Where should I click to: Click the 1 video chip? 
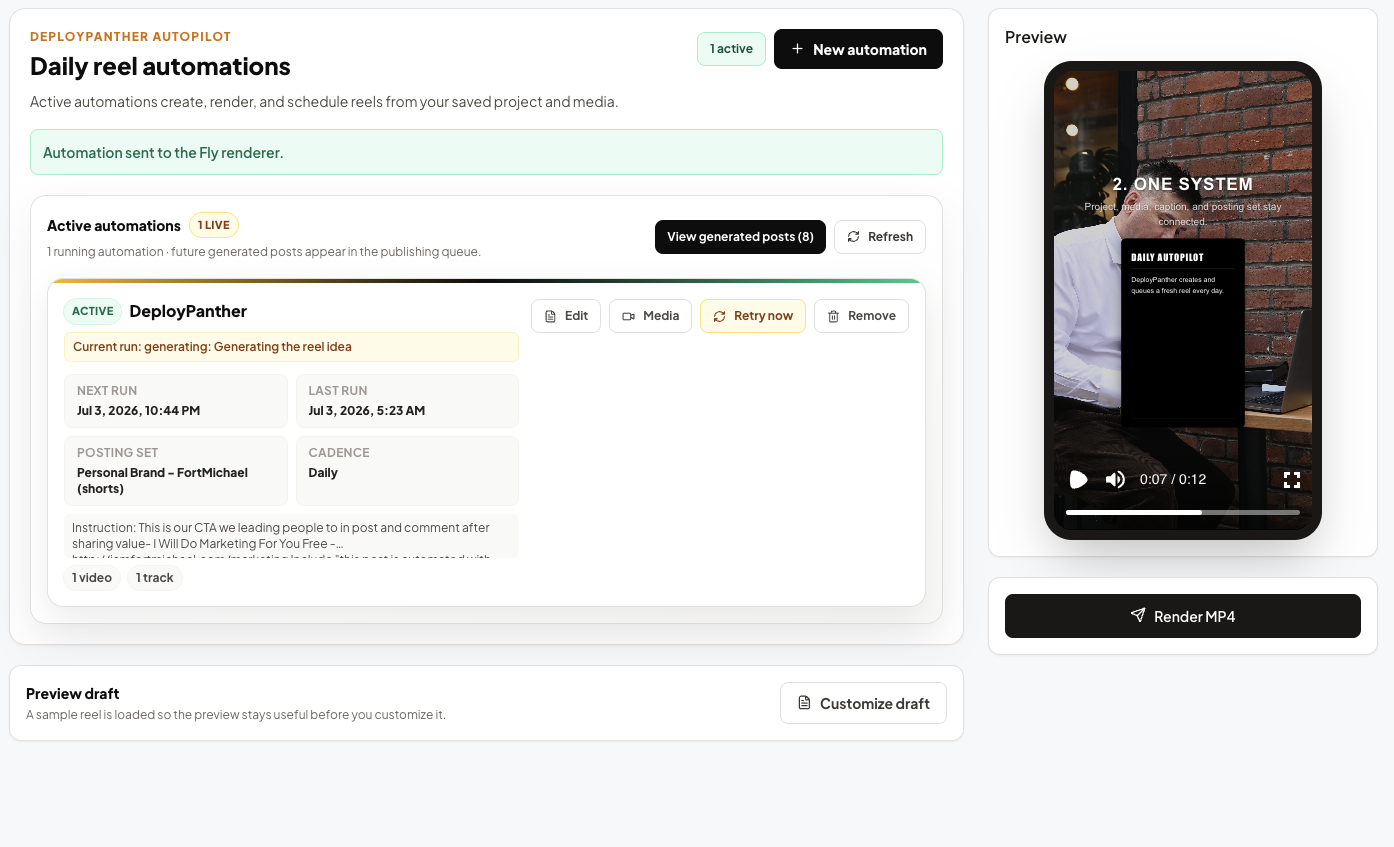pyautogui.click(x=92, y=578)
